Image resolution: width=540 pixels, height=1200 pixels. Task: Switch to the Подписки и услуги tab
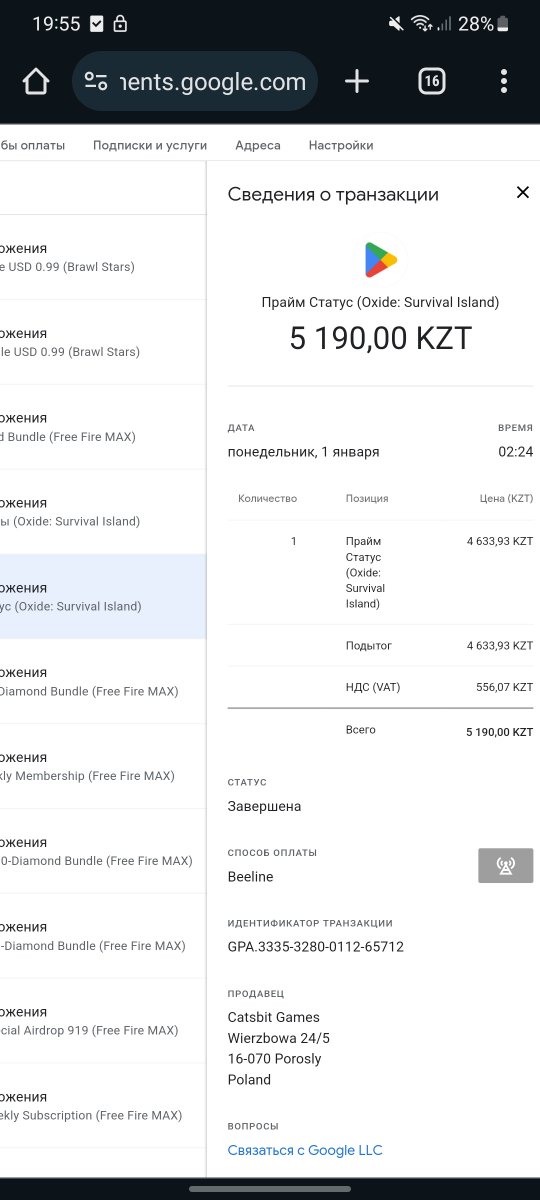(x=150, y=145)
